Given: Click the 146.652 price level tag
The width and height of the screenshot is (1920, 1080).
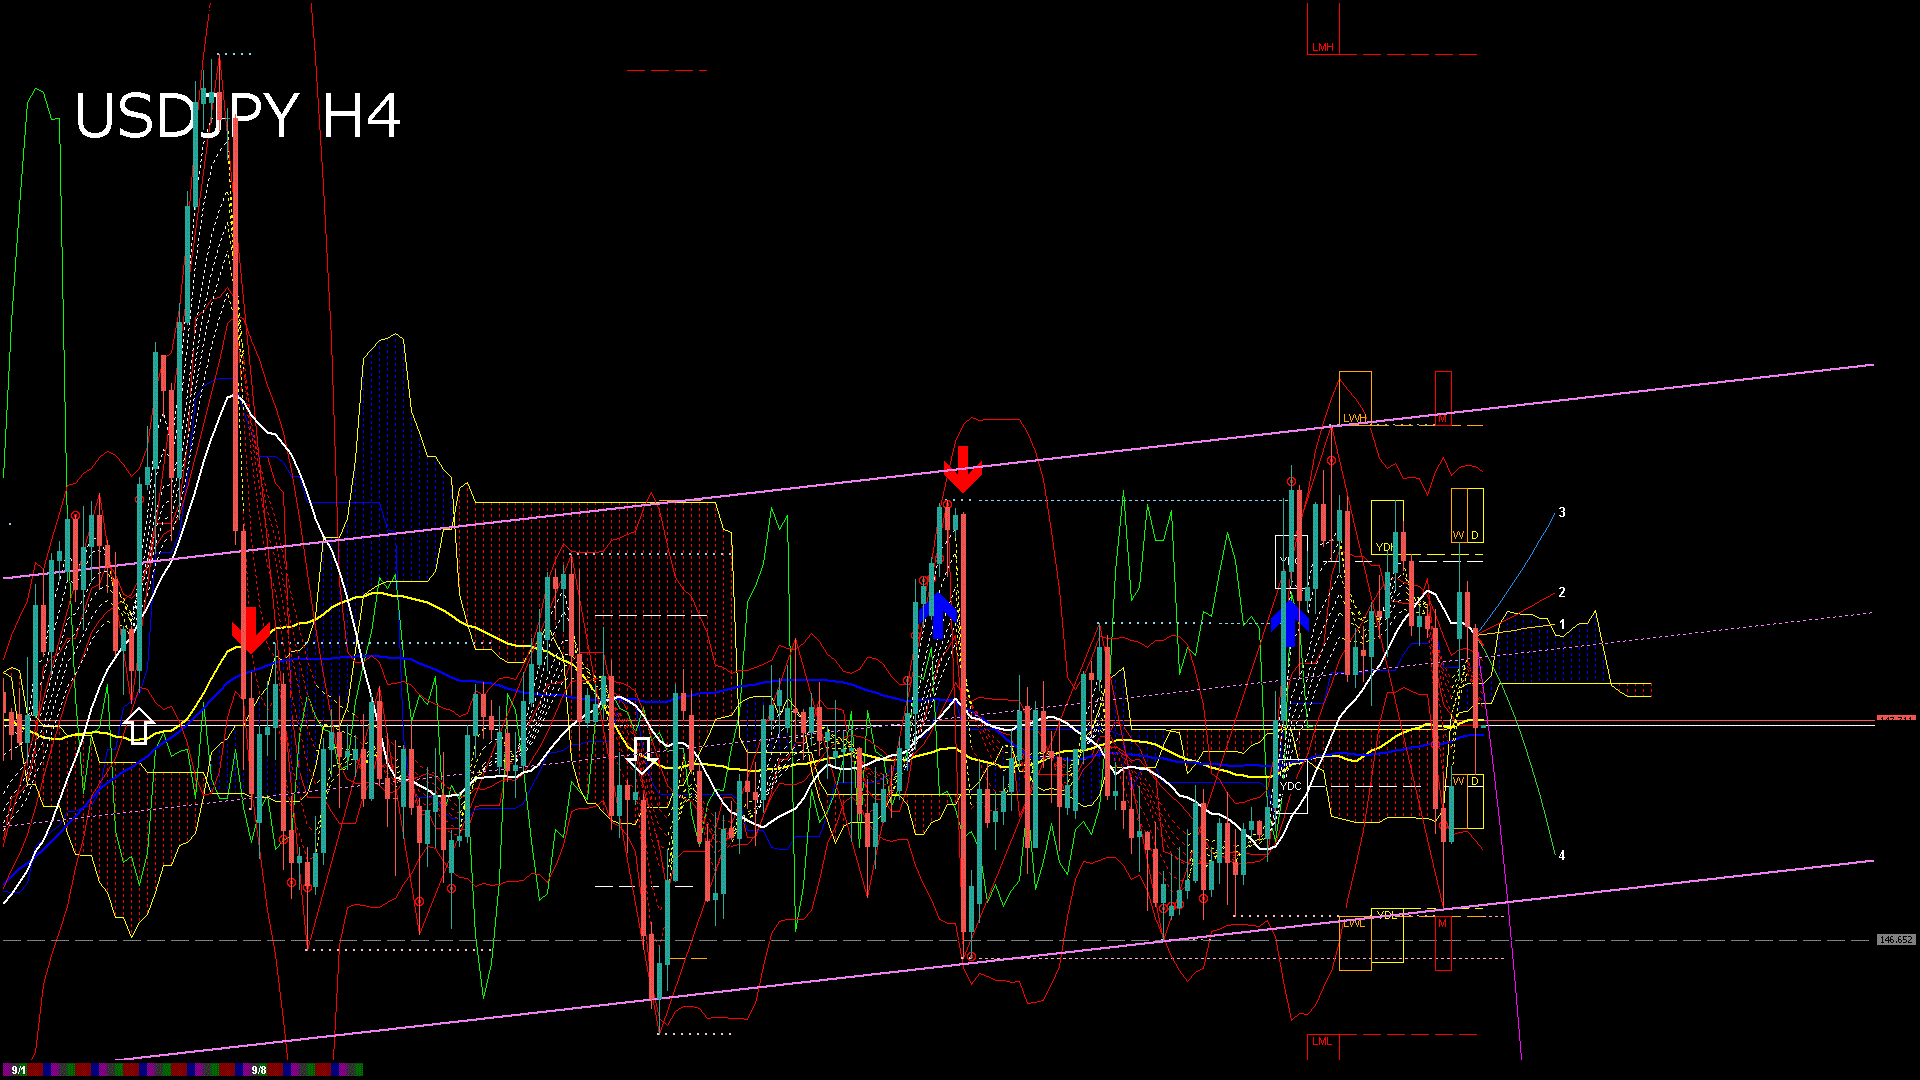Looking at the screenshot, I should [x=1896, y=940].
